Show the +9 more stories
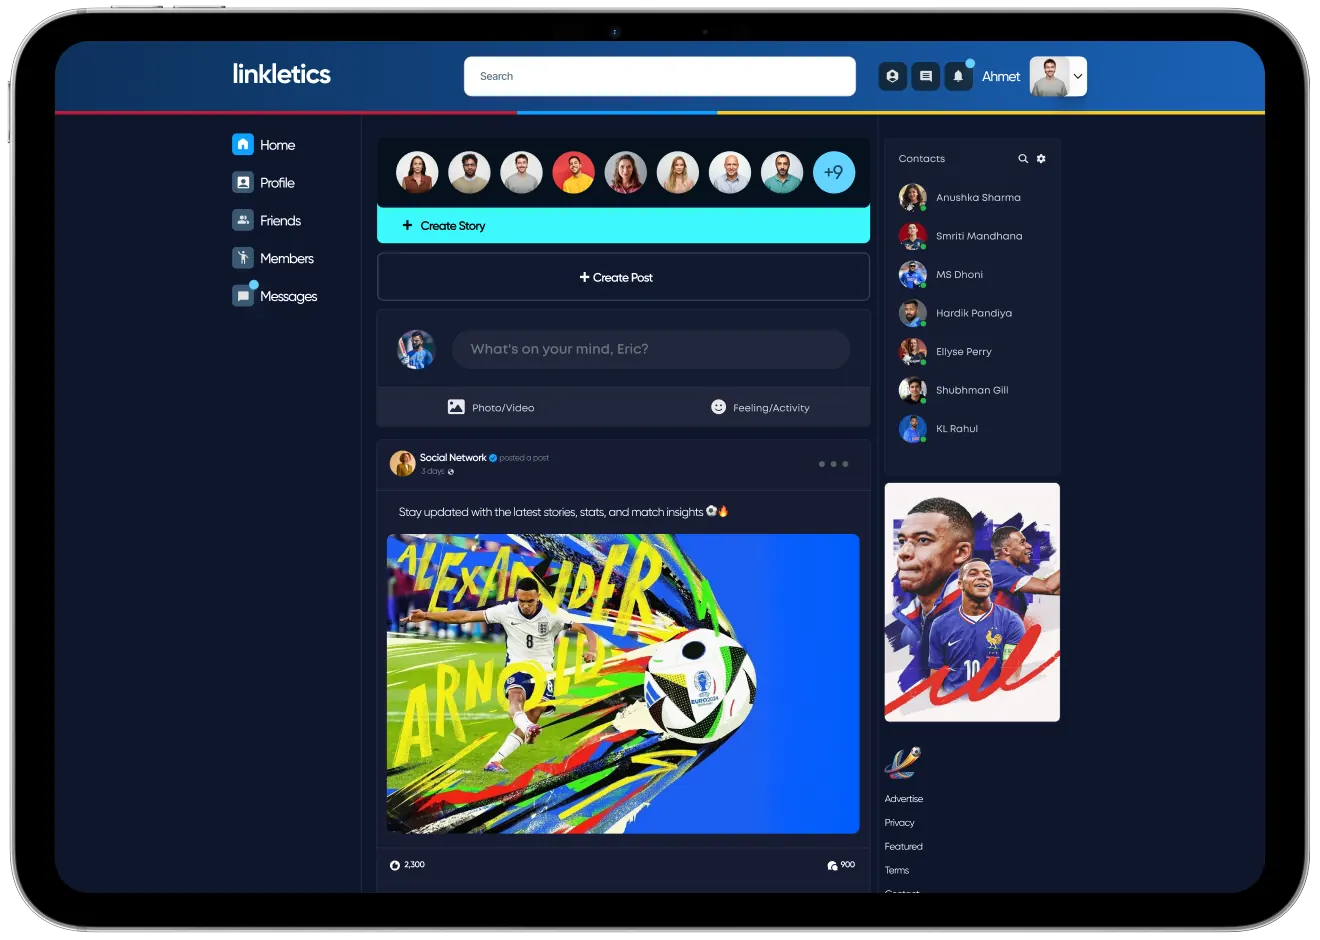 tap(834, 172)
